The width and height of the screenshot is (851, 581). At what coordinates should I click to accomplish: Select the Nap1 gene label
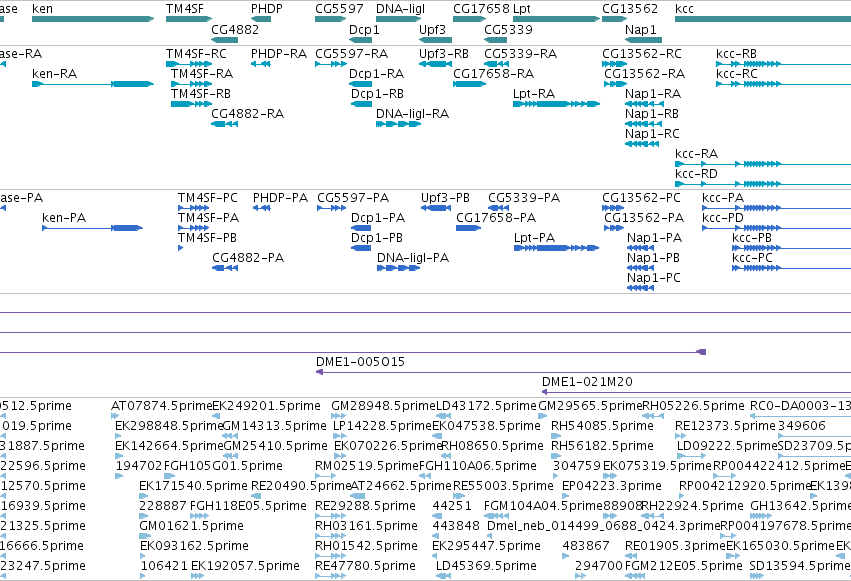click(640, 29)
